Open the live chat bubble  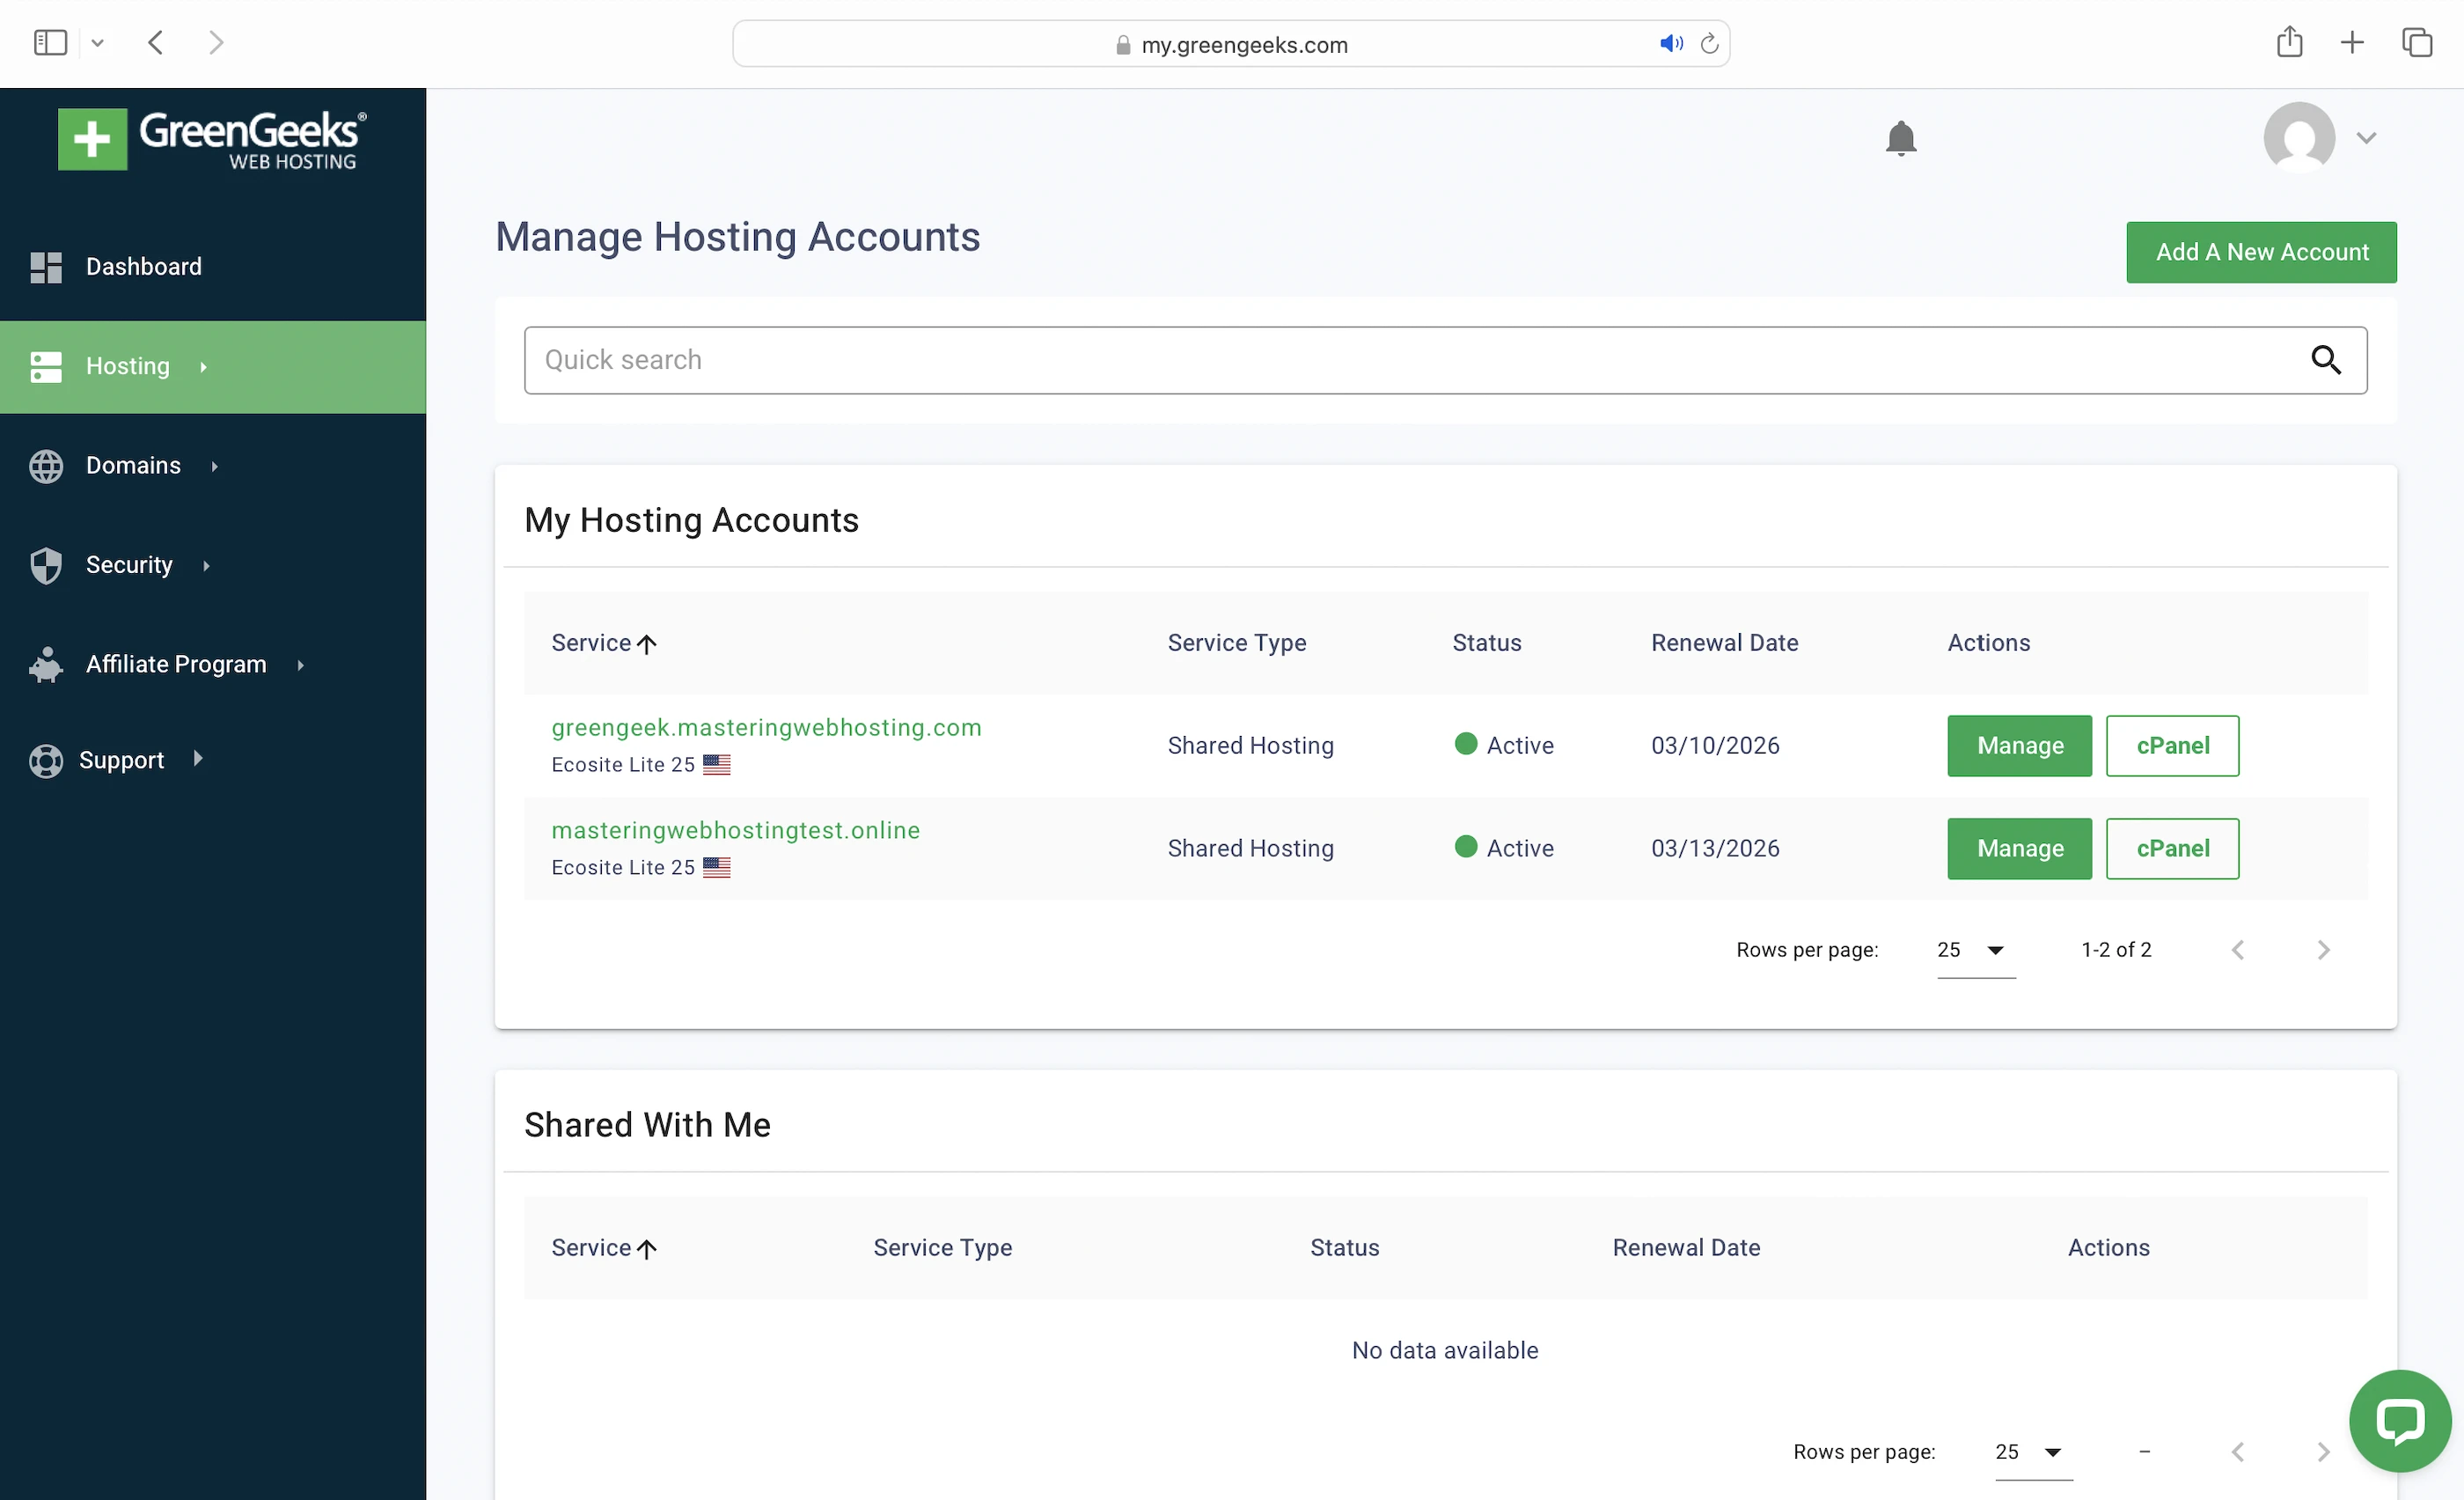coord(2399,1421)
